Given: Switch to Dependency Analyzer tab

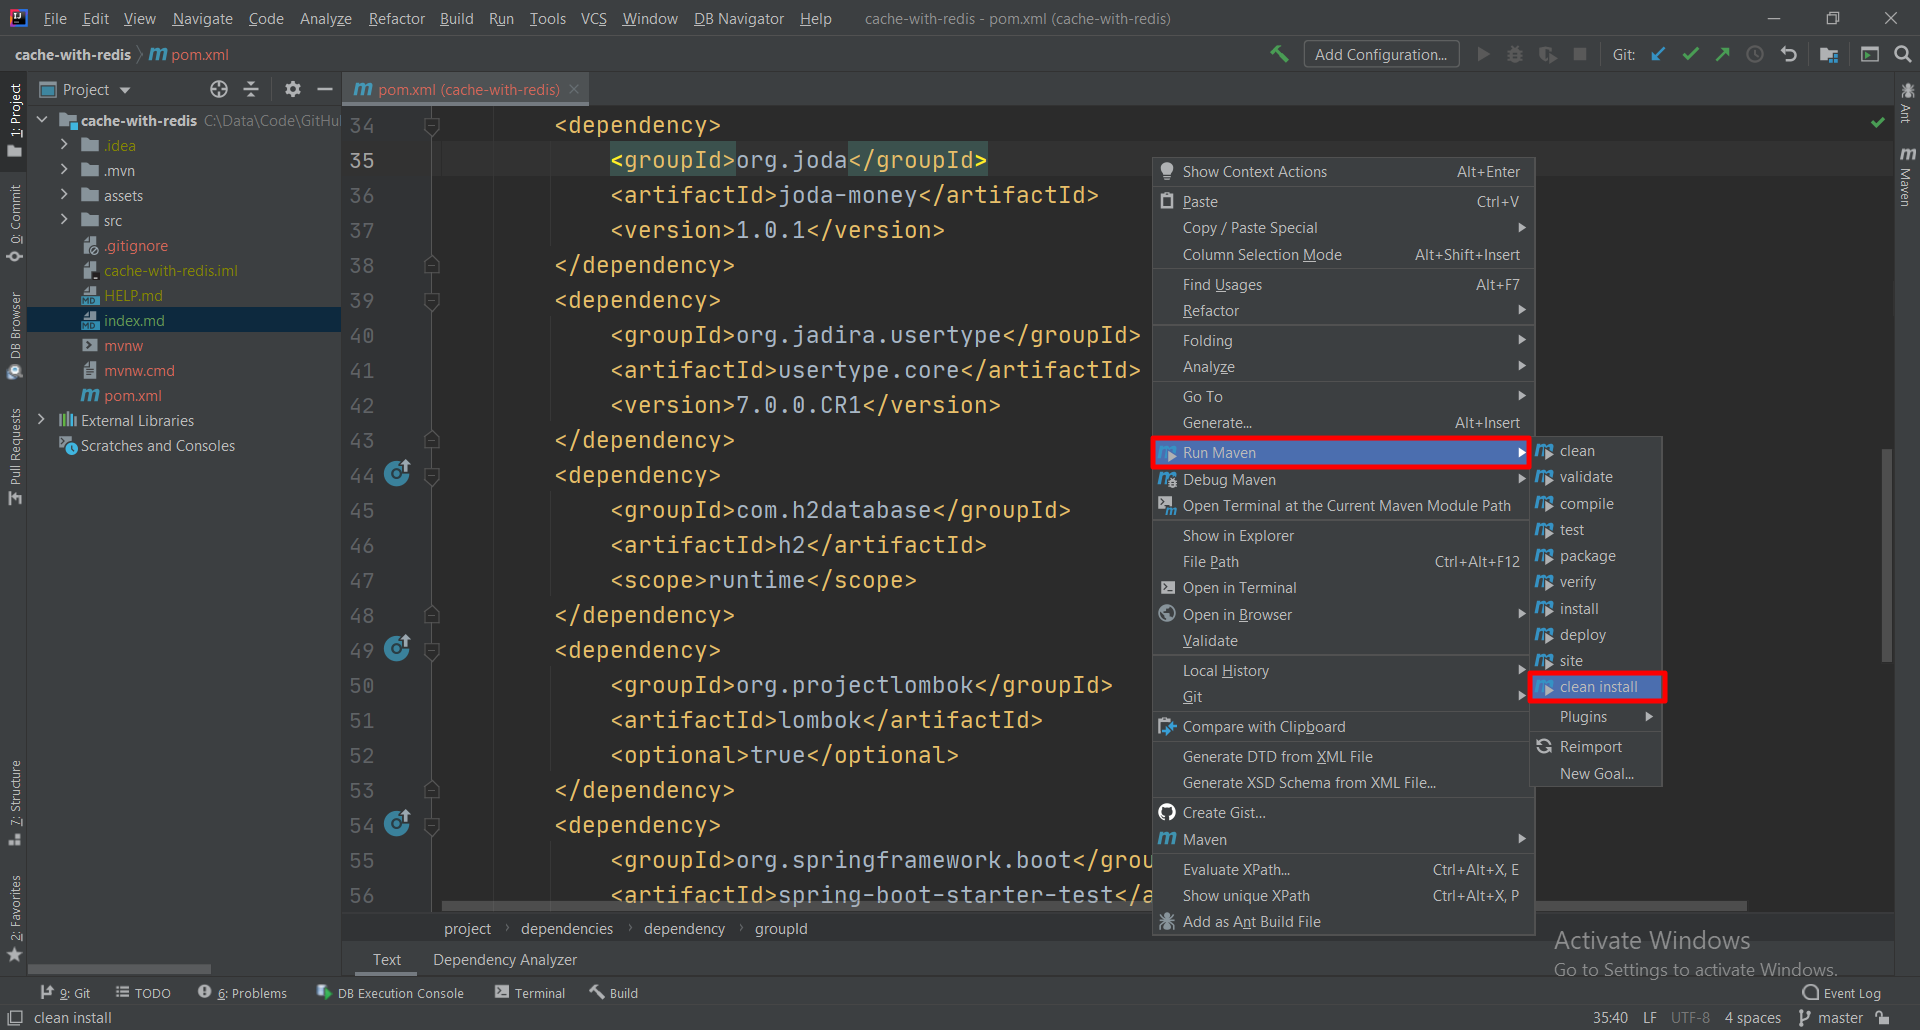Looking at the screenshot, I should pyautogui.click(x=505, y=959).
